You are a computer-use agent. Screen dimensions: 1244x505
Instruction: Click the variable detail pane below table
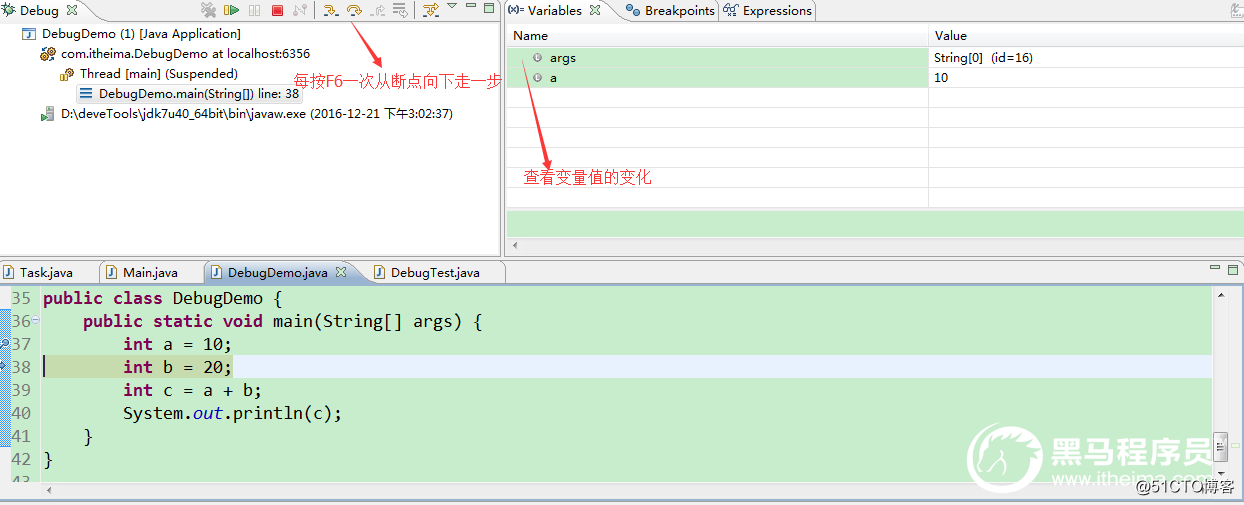point(875,223)
